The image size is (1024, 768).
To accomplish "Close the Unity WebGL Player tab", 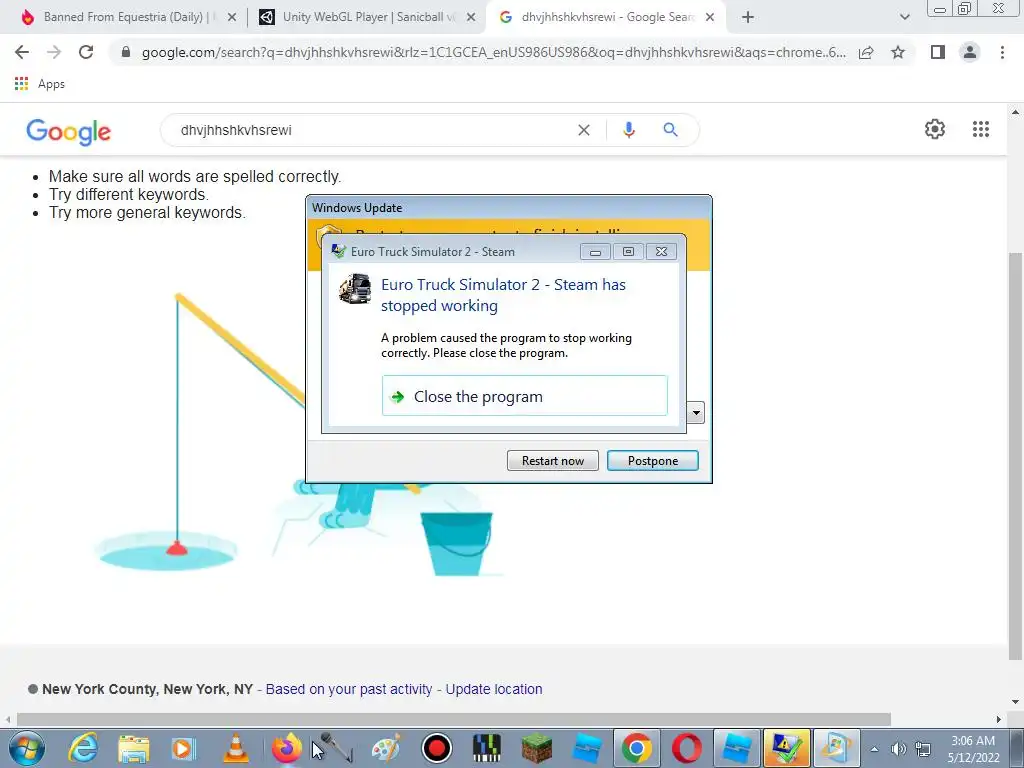I will (x=471, y=18).
